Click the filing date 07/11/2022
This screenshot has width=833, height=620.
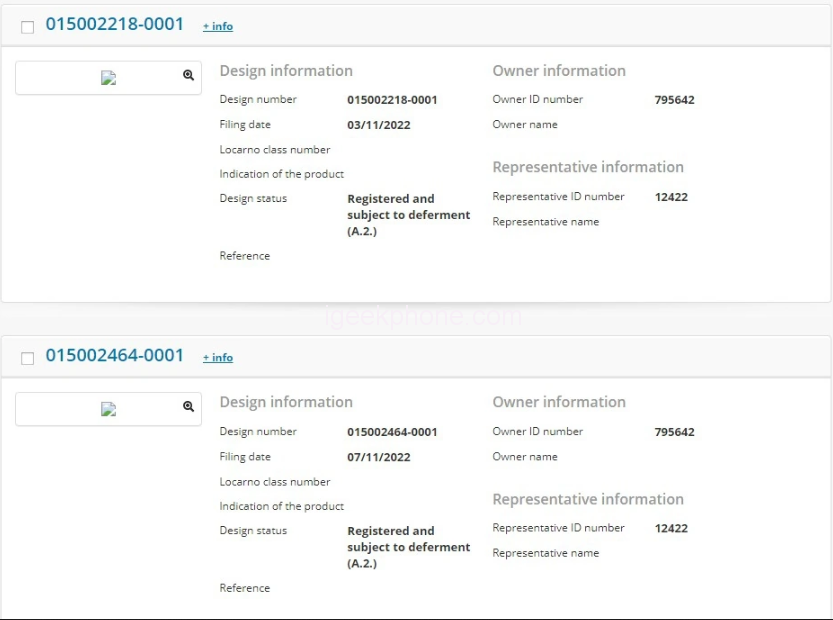378,457
